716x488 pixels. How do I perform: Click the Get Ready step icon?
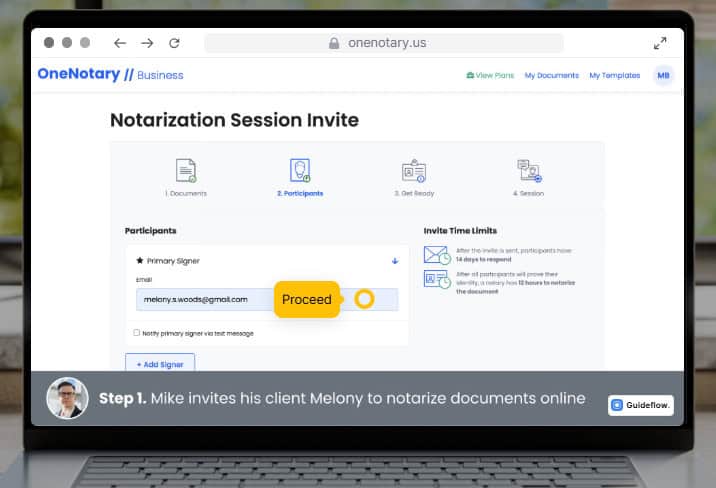(x=413, y=171)
